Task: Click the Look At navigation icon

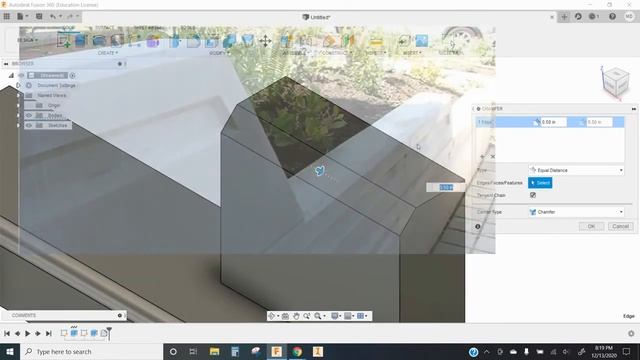Action: click(x=285, y=316)
